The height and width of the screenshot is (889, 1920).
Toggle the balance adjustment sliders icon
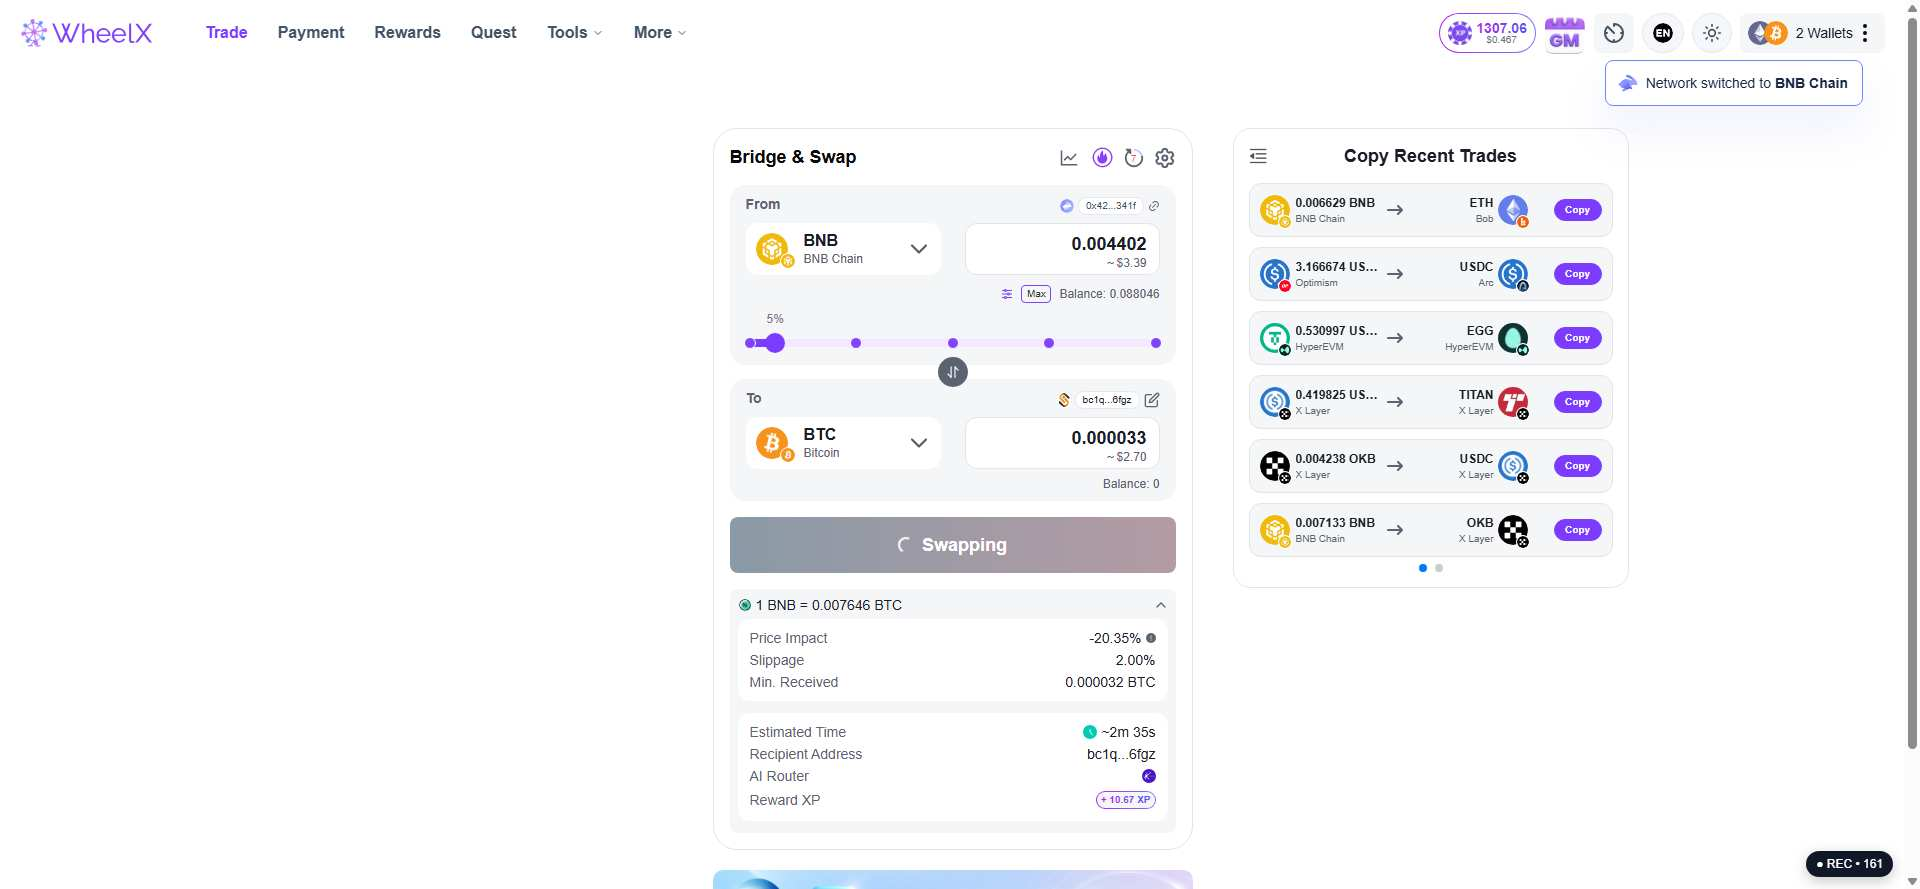pyautogui.click(x=1007, y=294)
